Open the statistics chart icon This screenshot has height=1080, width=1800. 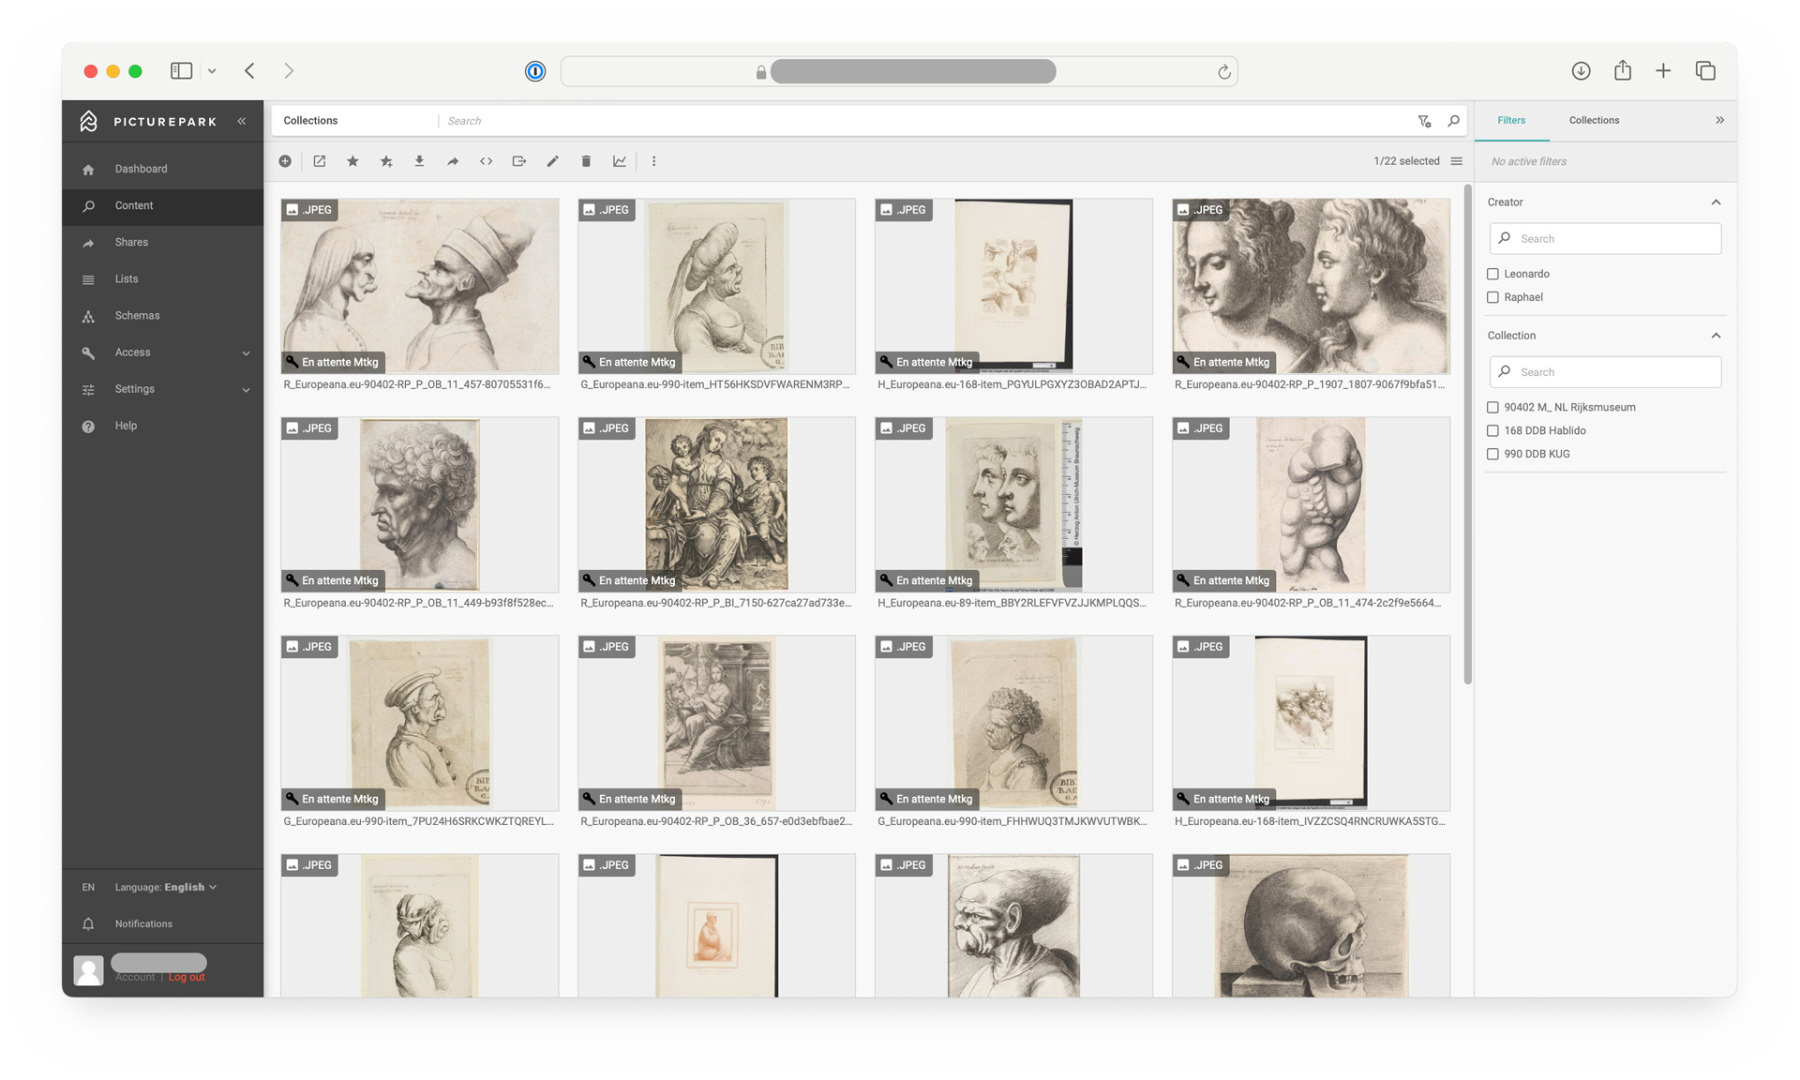pyautogui.click(x=620, y=161)
